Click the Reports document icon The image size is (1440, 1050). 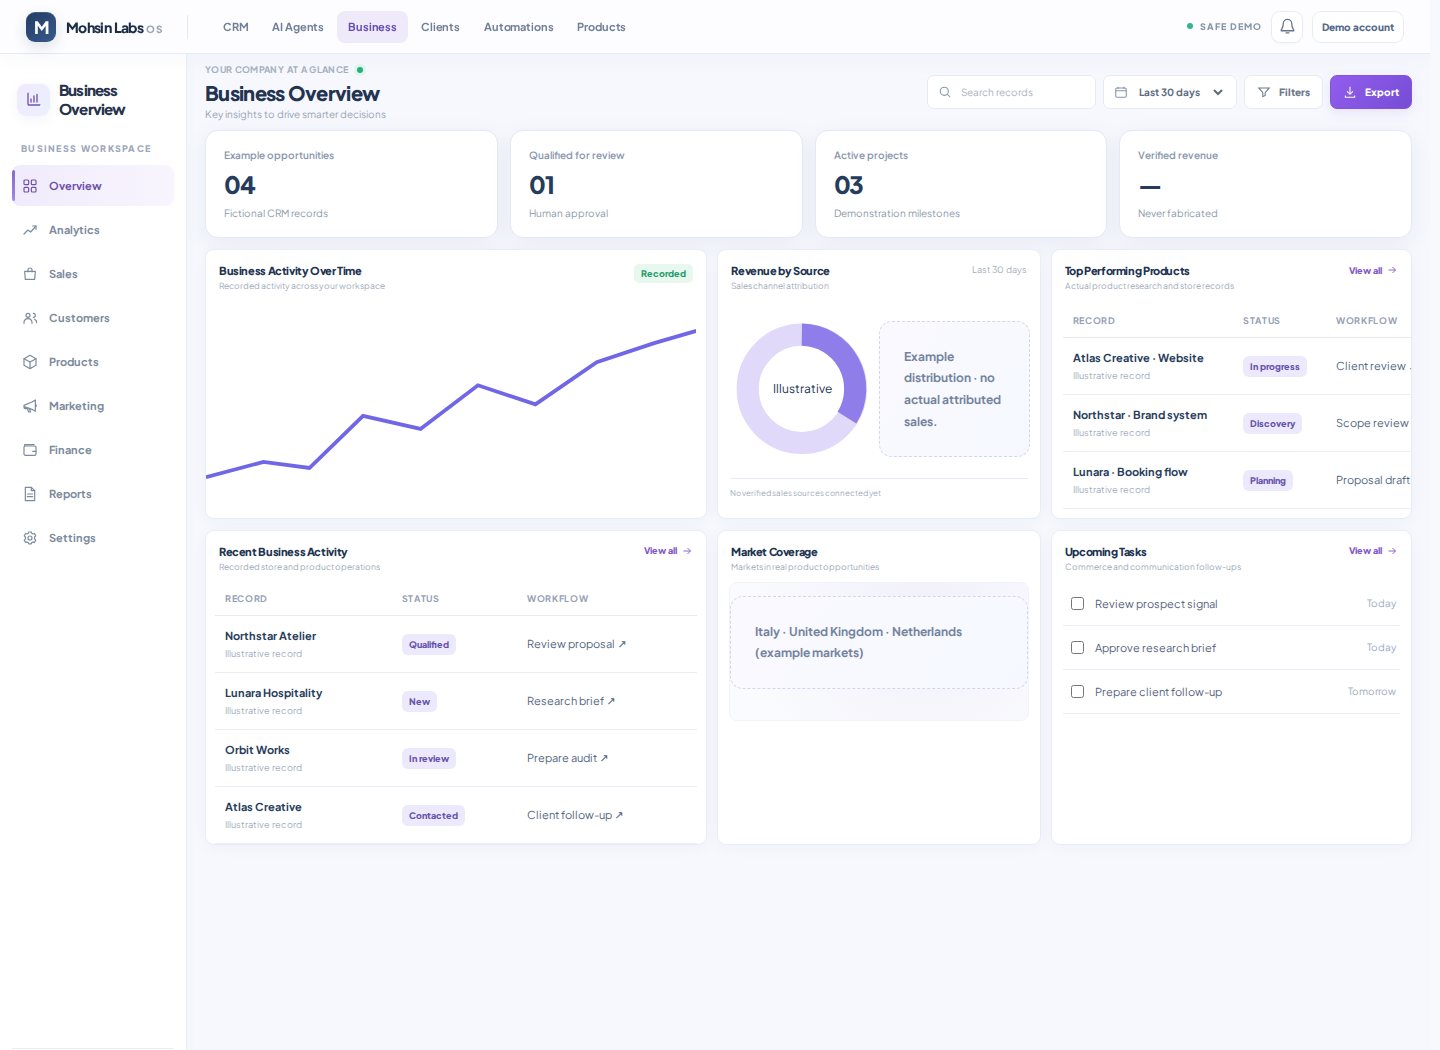pyautogui.click(x=30, y=494)
